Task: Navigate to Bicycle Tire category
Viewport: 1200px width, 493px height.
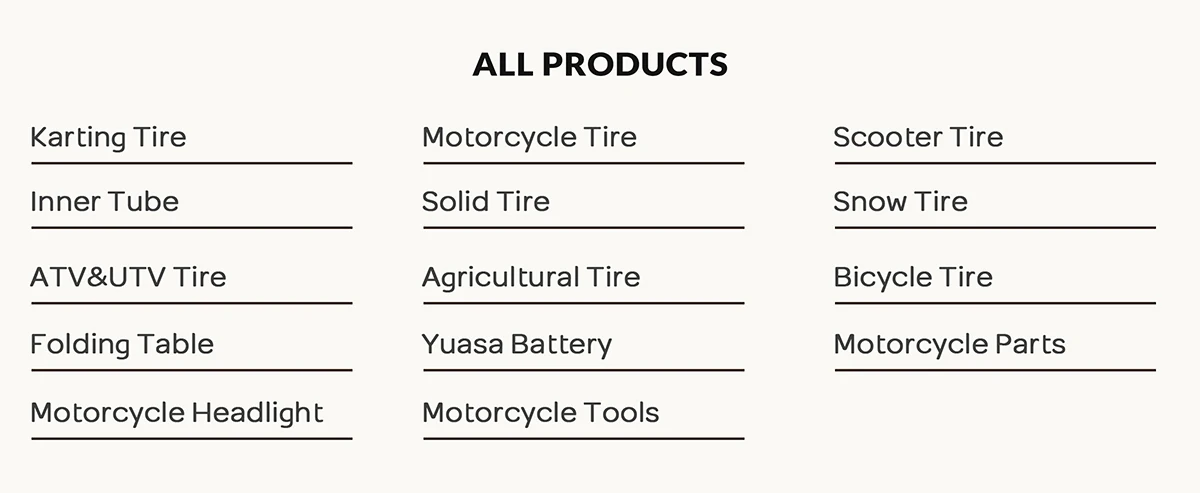Action: pos(912,277)
